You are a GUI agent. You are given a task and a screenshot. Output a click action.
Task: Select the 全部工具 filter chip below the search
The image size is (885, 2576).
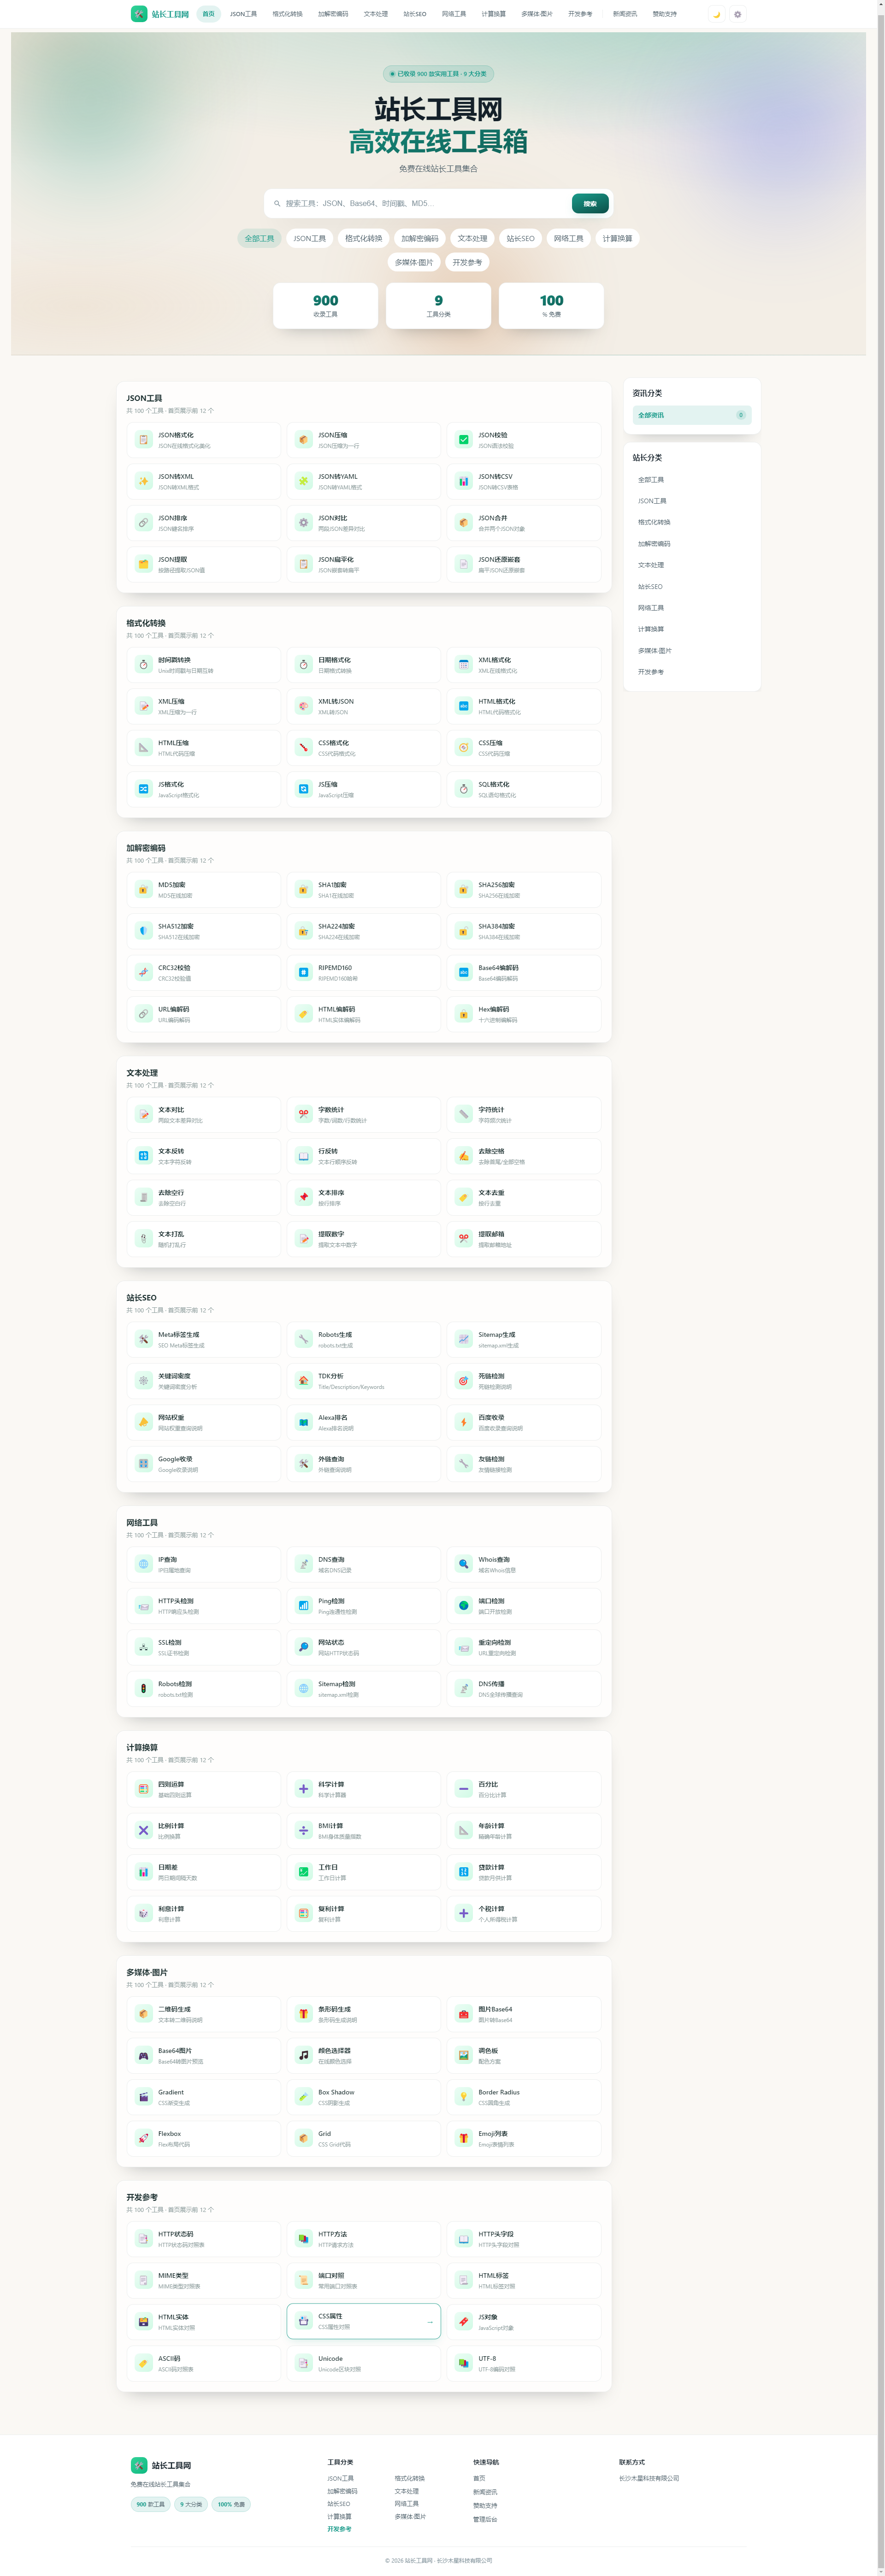point(260,238)
